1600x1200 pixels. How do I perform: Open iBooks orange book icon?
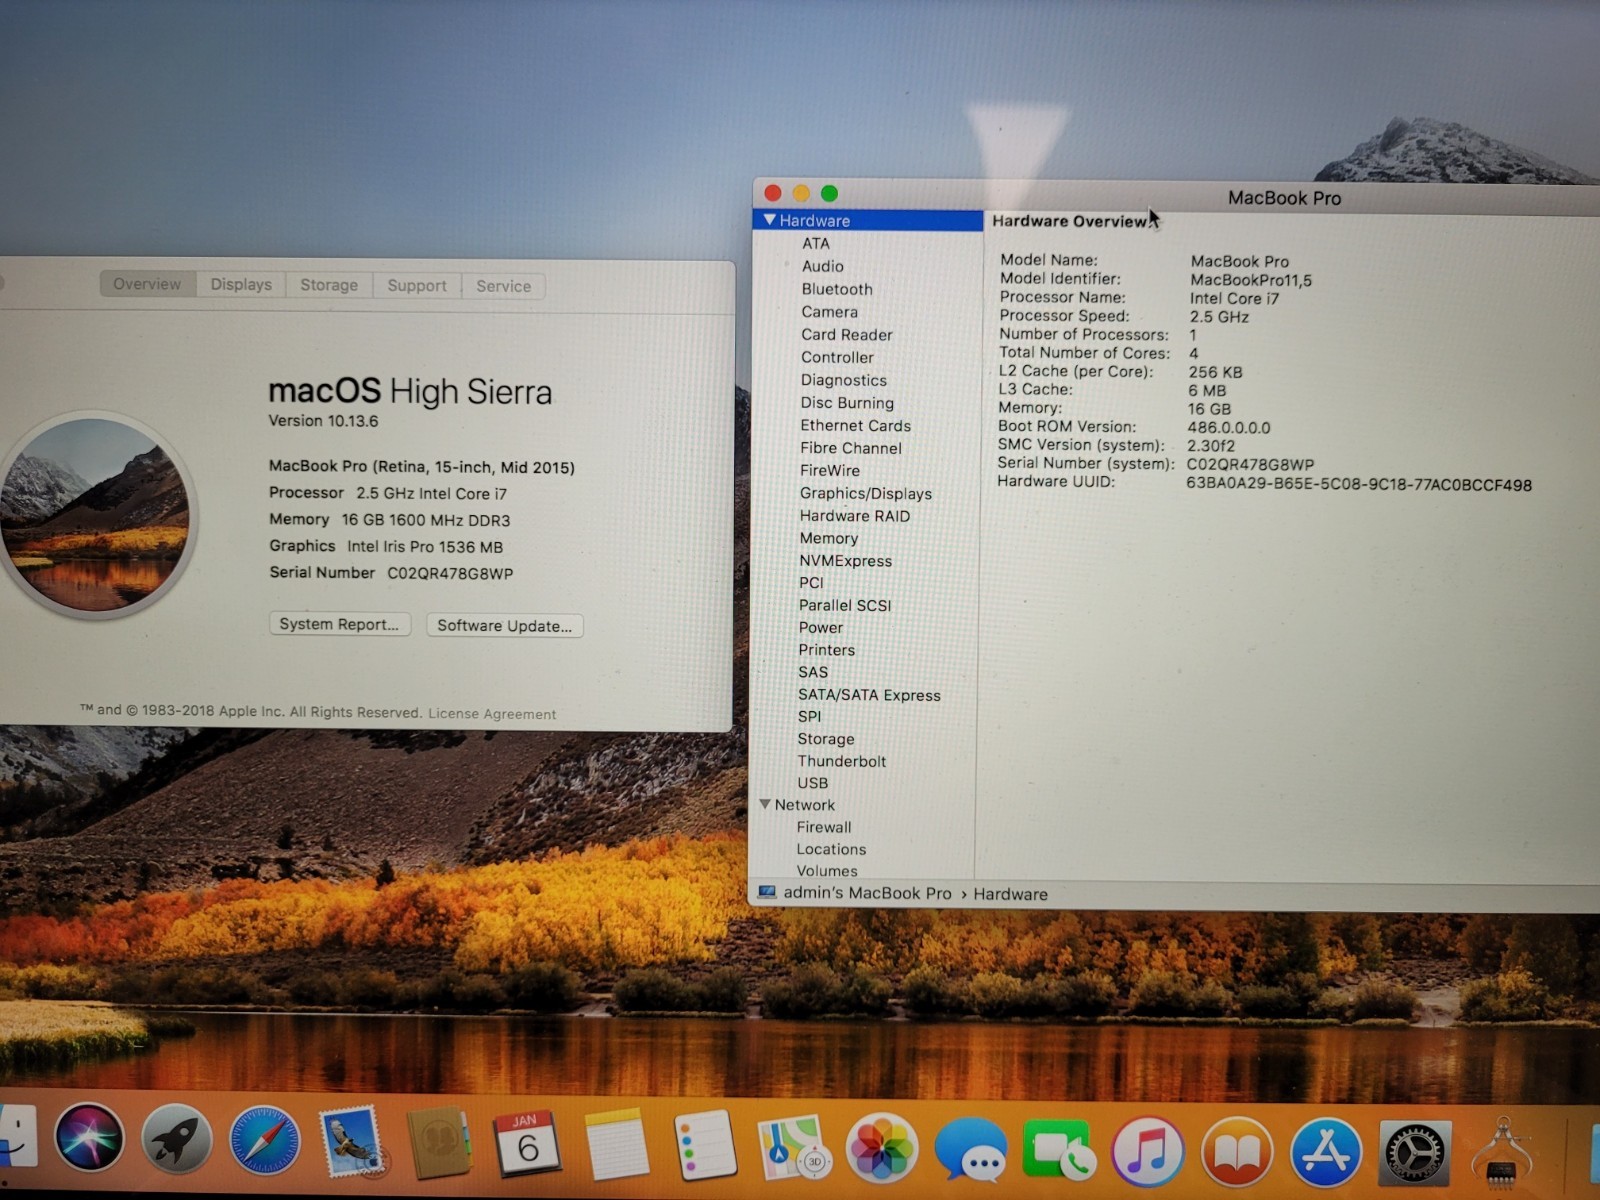(1236, 1152)
